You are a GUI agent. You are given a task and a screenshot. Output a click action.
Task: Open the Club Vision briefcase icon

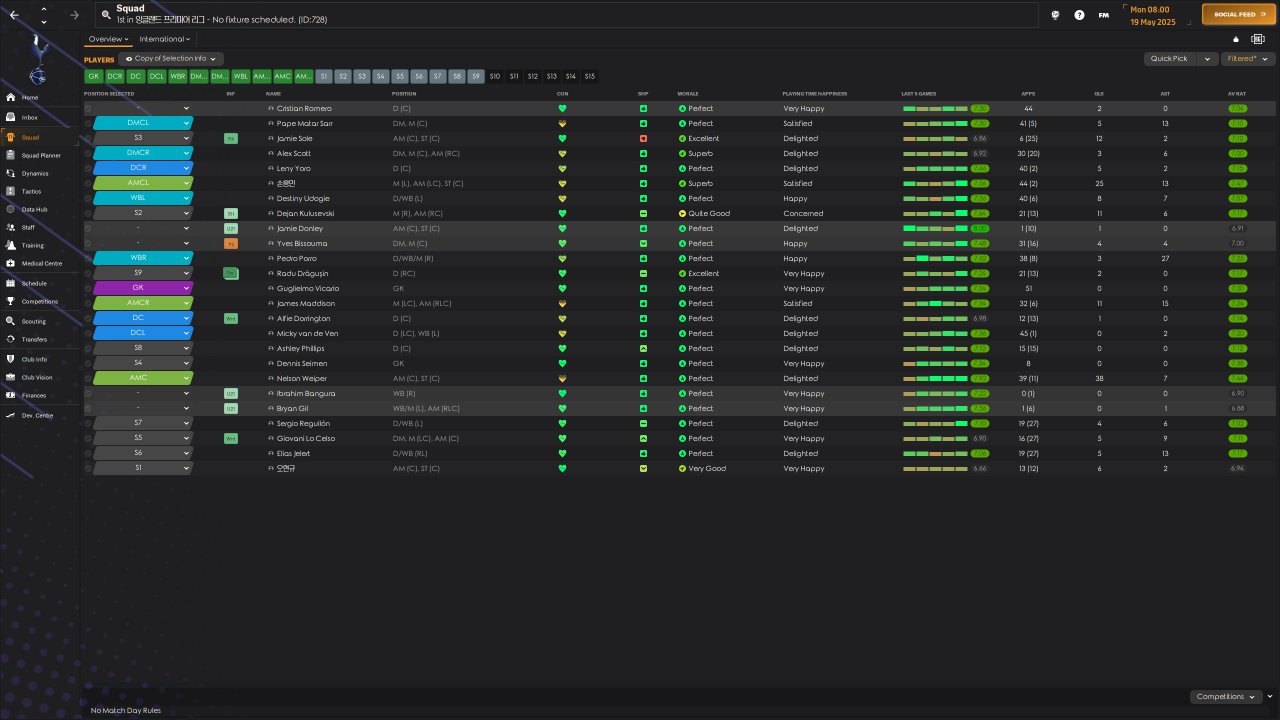click(x=11, y=377)
